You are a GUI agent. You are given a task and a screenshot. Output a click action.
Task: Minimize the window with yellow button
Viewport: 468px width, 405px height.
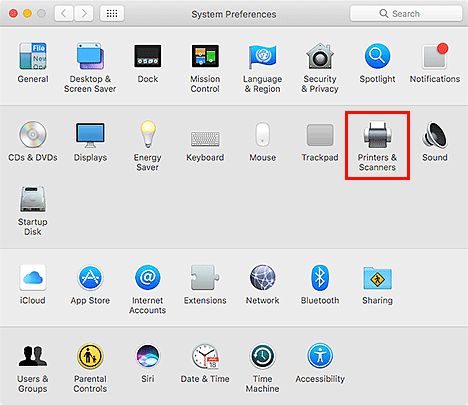[27, 14]
